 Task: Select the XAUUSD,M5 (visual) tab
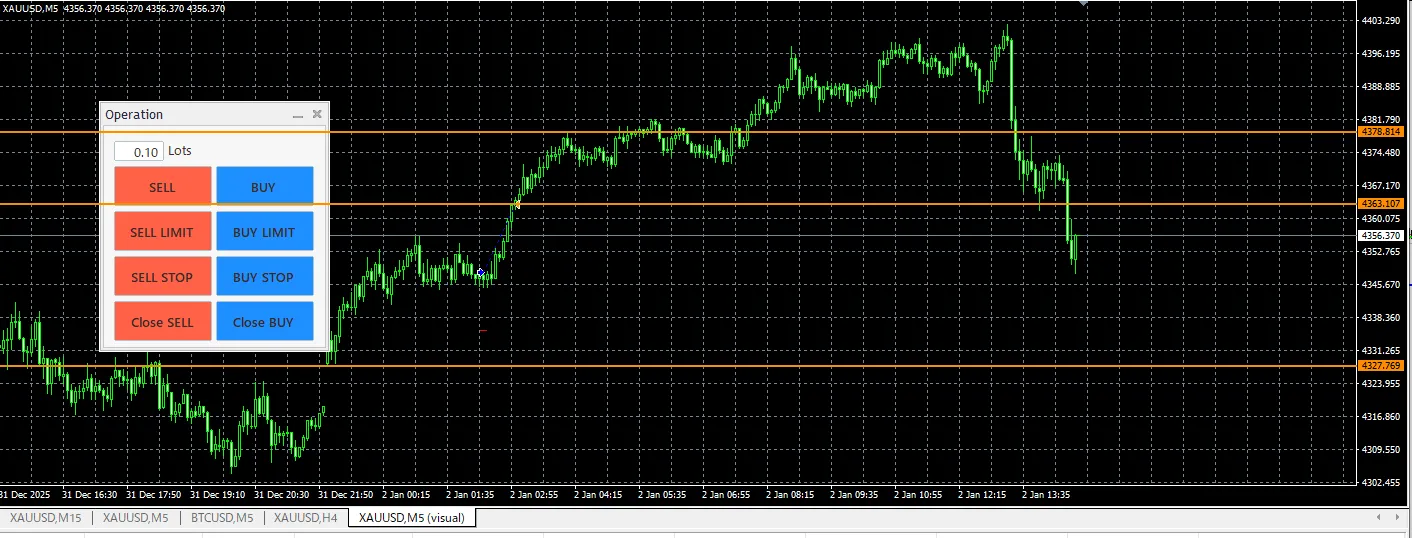click(412, 517)
